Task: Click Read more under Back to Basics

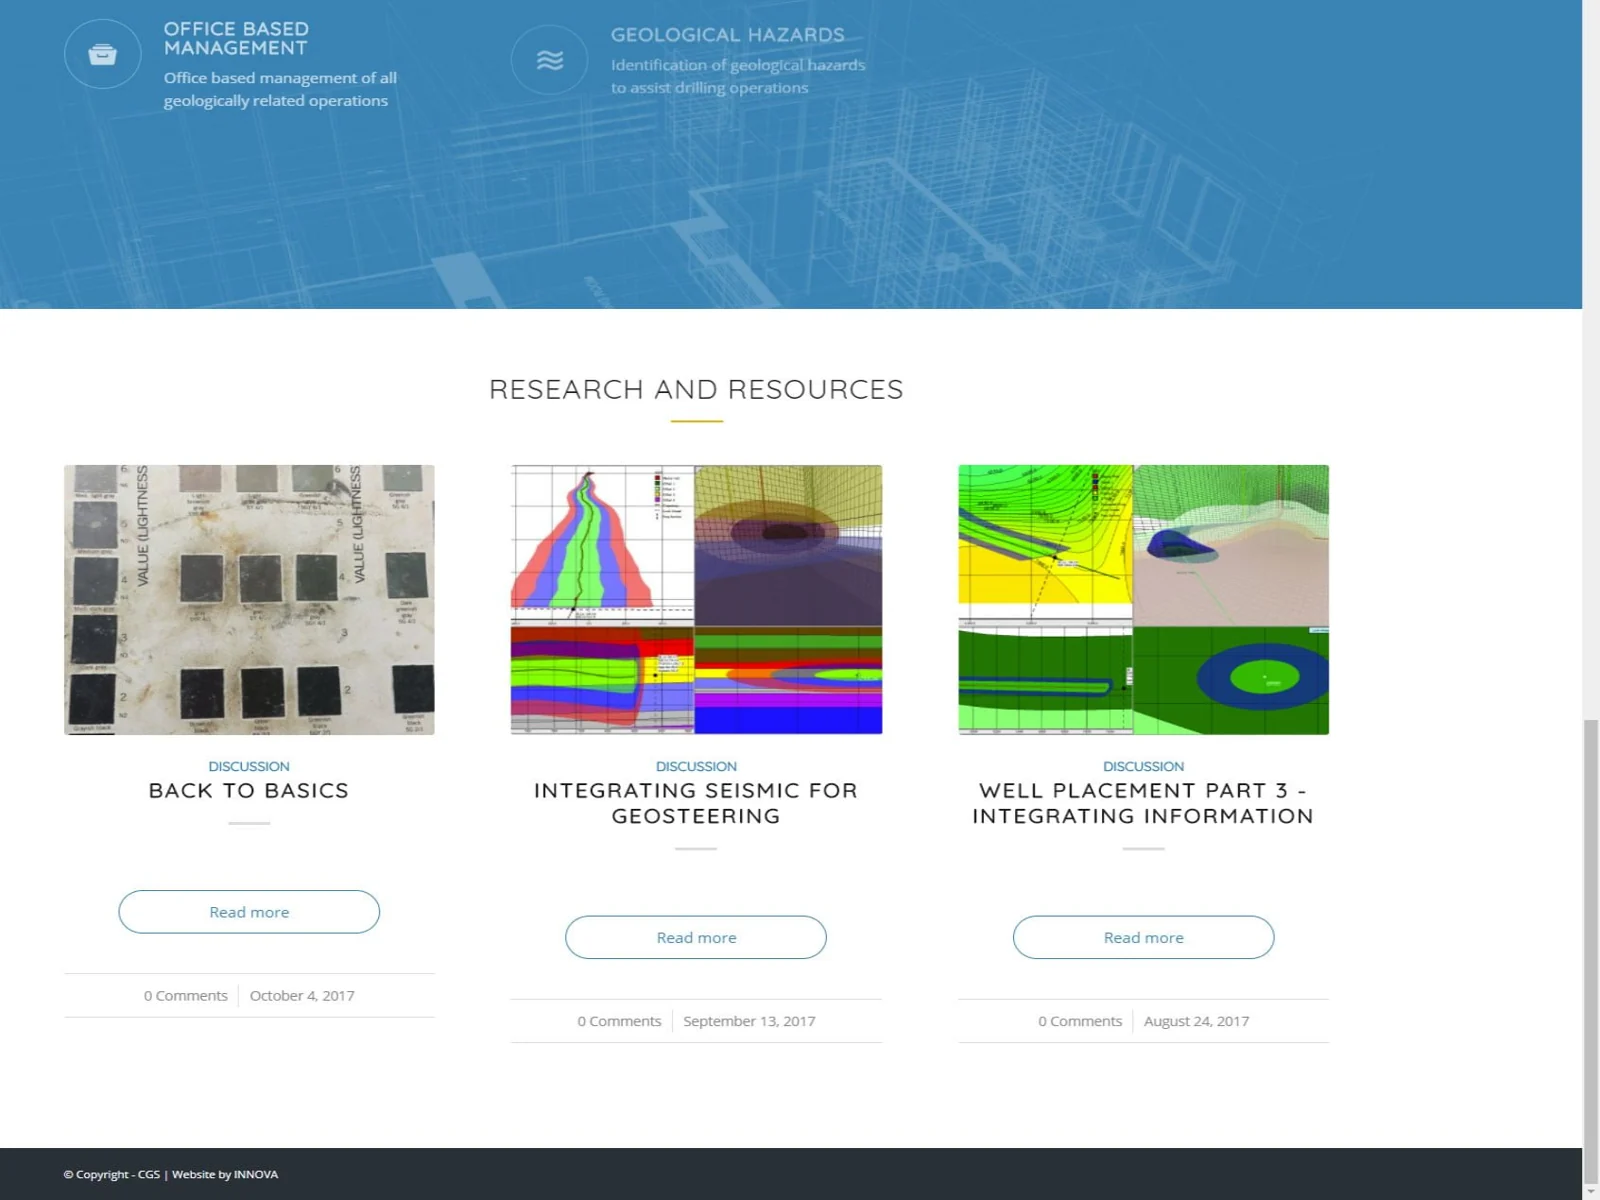Action: click(249, 912)
